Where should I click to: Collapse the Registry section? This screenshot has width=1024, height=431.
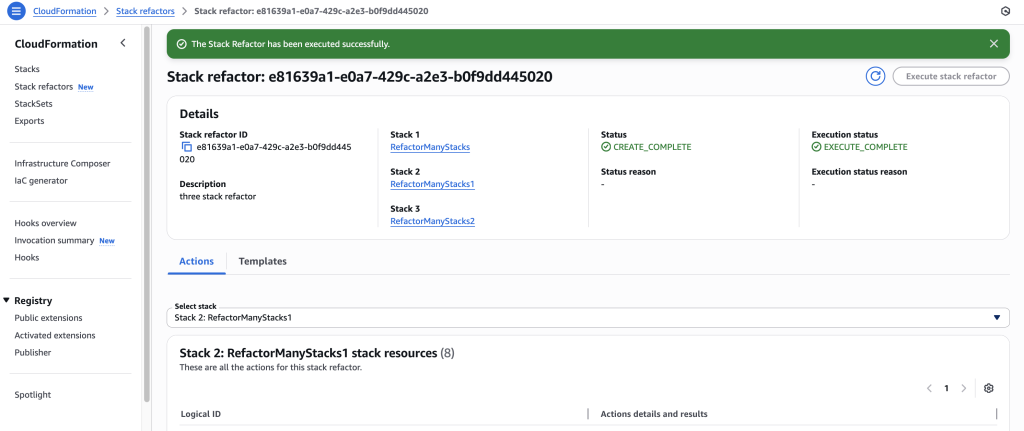pos(7,300)
